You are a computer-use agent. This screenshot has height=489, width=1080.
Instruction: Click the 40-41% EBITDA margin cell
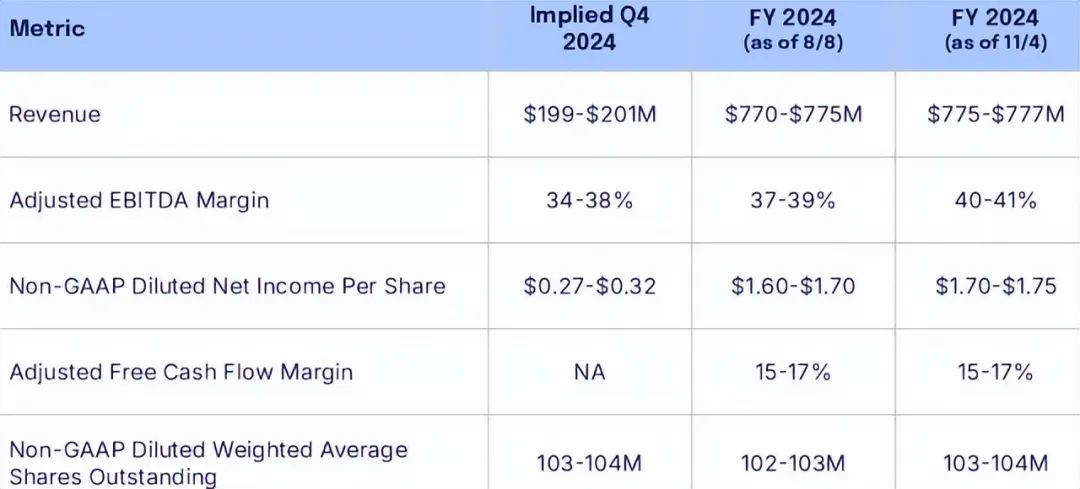point(995,200)
